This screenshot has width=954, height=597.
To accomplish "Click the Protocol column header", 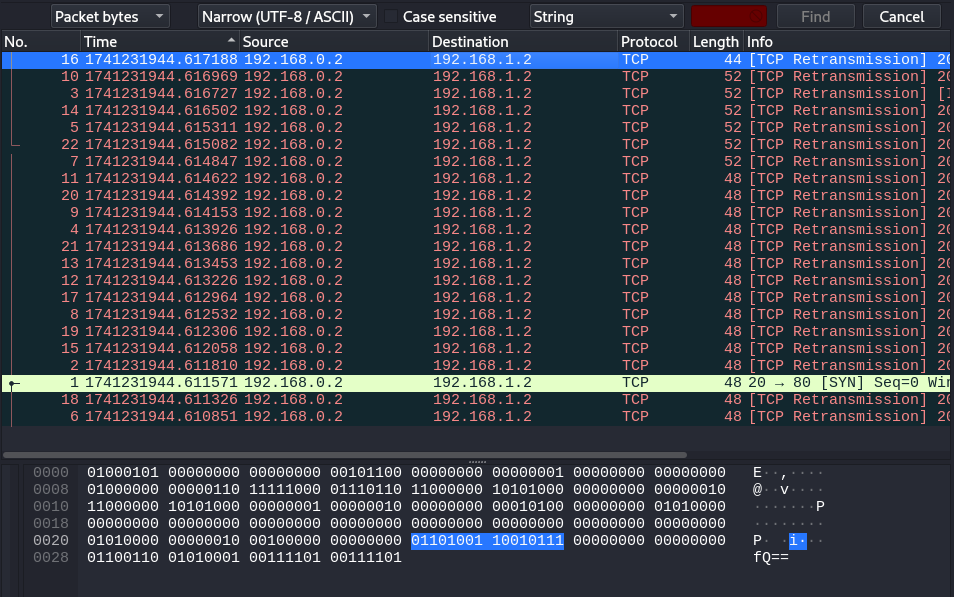I will pyautogui.click(x=653, y=42).
